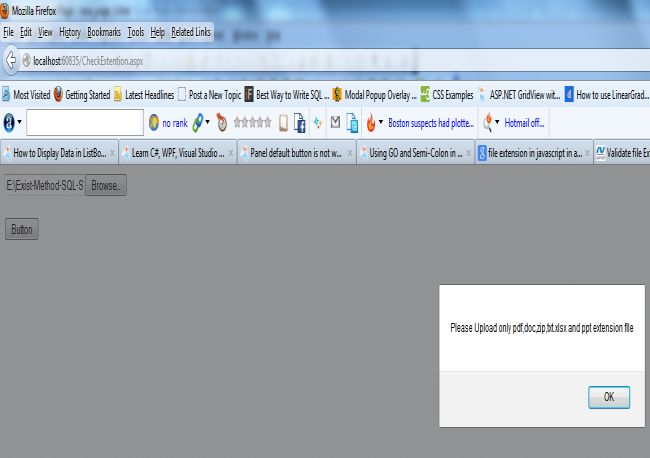650x458 pixels.
Task: Open the Help menu
Action: pyautogui.click(x=158, y=32)
